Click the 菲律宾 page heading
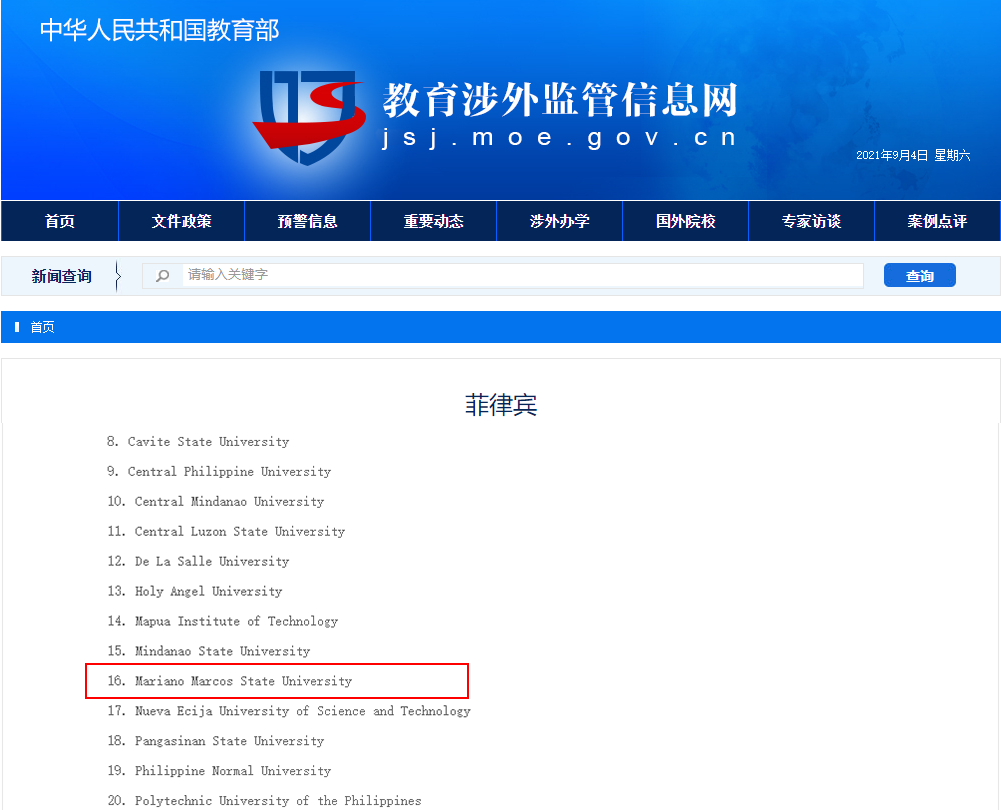This screenshot has width=1001, height=810. coord(501,405)
